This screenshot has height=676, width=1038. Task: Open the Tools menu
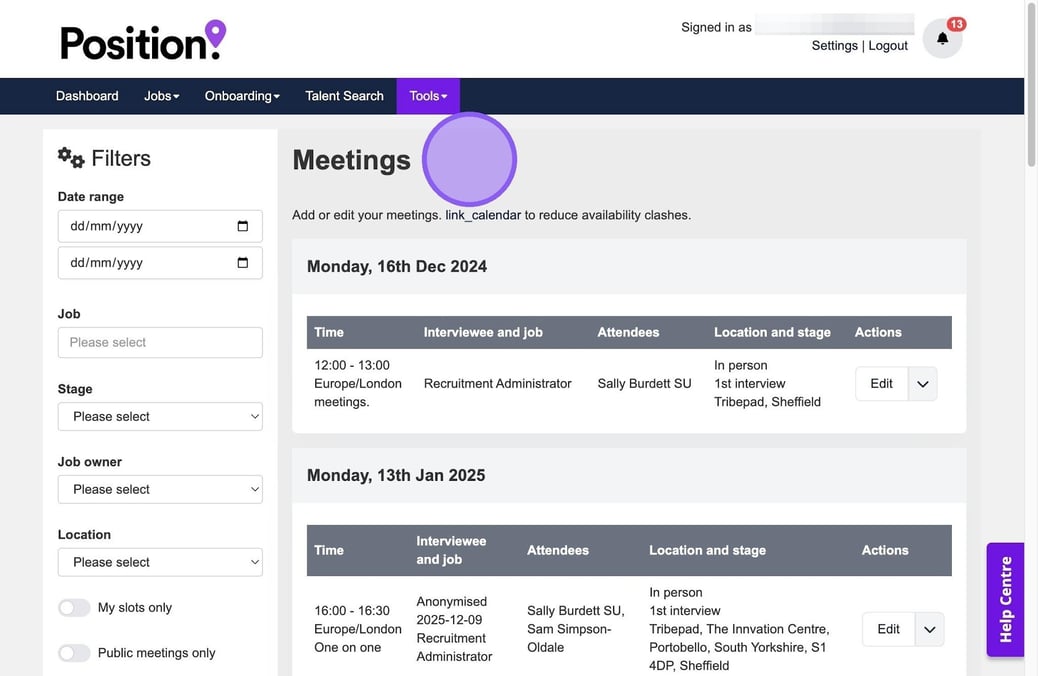click(x=428, y=96)
